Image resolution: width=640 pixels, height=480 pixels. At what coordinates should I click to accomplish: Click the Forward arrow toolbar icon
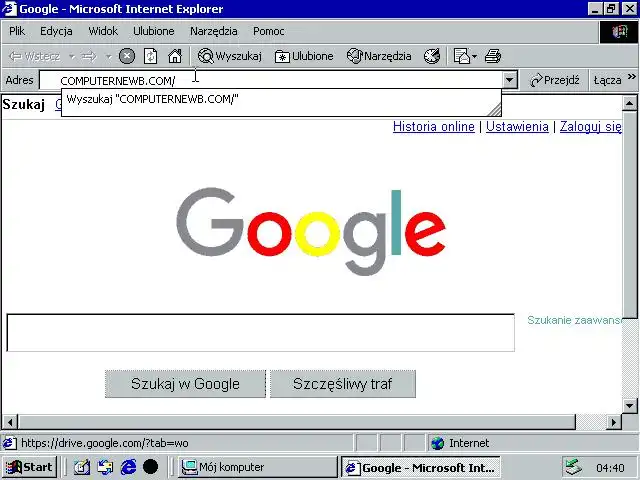[x=89, y=56]
